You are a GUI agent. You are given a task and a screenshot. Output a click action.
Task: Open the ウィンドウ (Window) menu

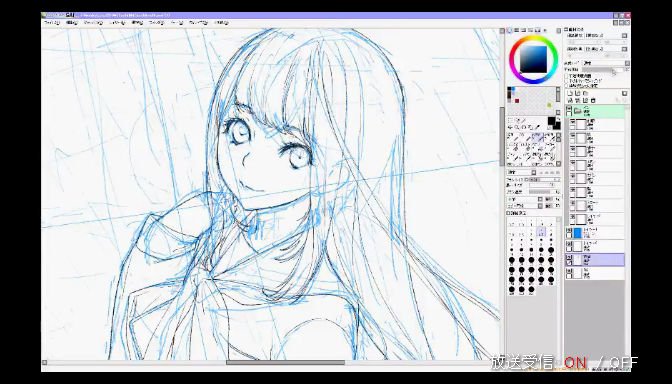coord(198,22)
